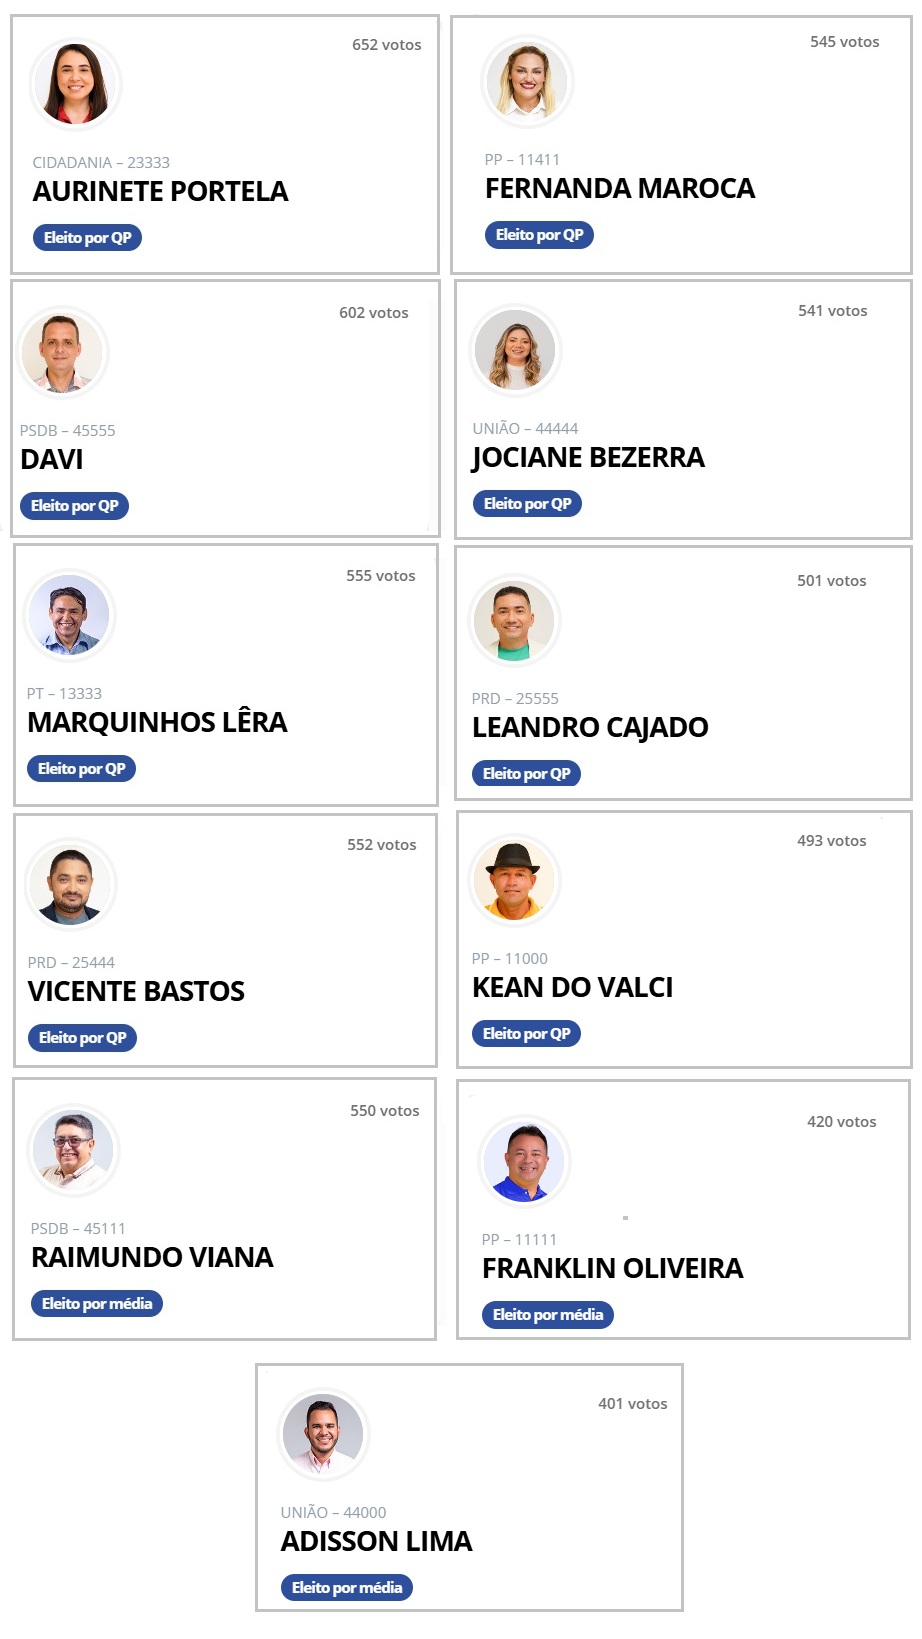Select the RAIMUNDO VIANA candidate name

point(152,1258)
